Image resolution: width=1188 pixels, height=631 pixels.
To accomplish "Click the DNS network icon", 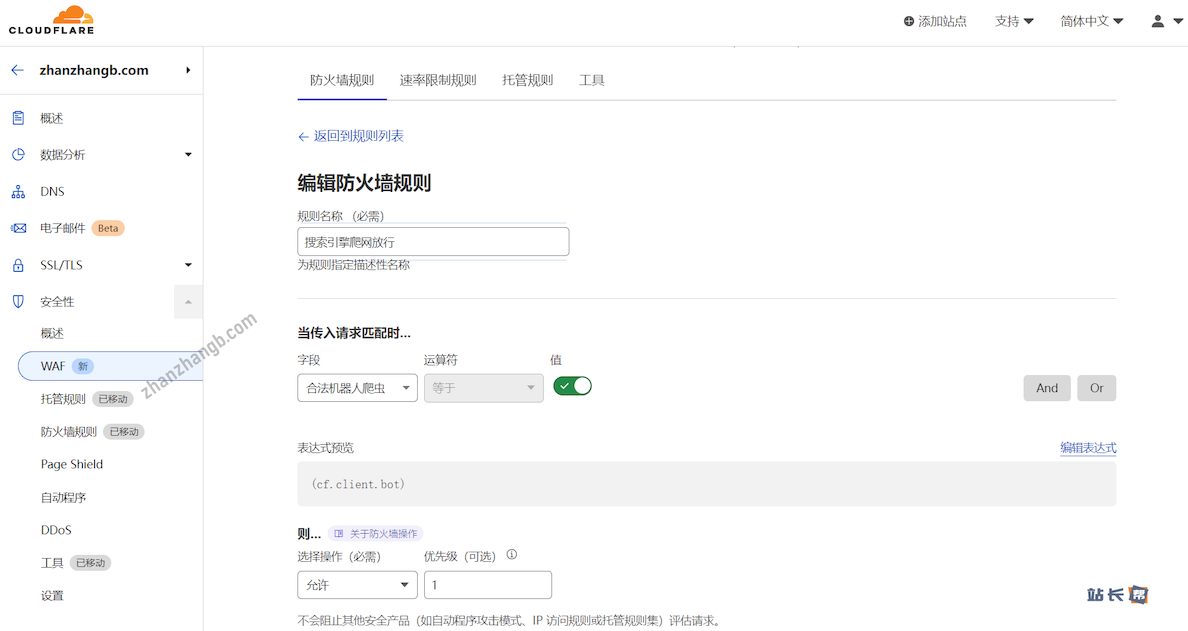I will 18,192.
